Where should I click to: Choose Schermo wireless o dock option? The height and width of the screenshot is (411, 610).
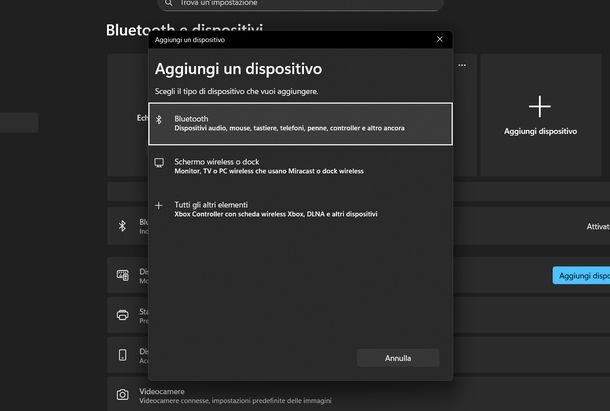click(x=300, y=166)
